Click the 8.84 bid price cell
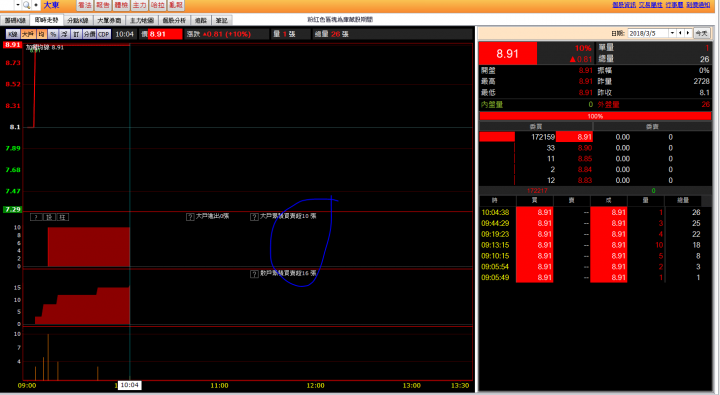720x395 pixels. tap(585, 169)
